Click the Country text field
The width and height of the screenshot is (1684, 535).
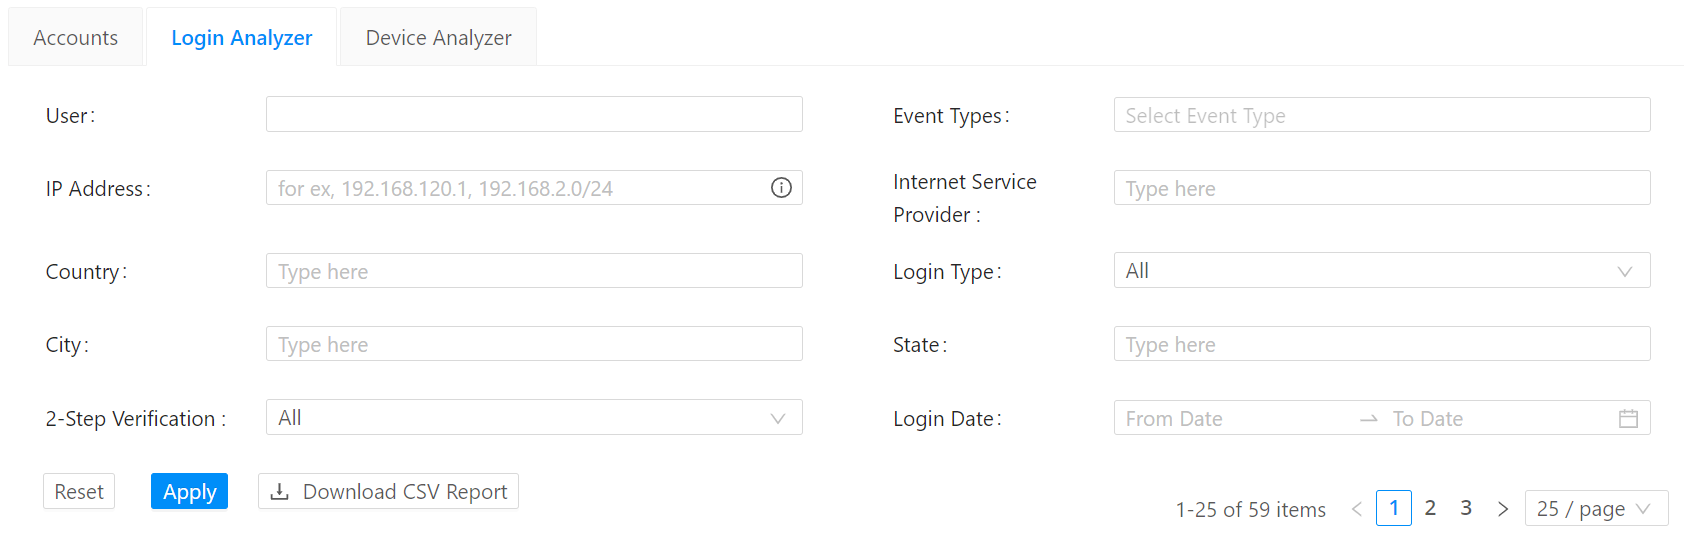[533, 271]
